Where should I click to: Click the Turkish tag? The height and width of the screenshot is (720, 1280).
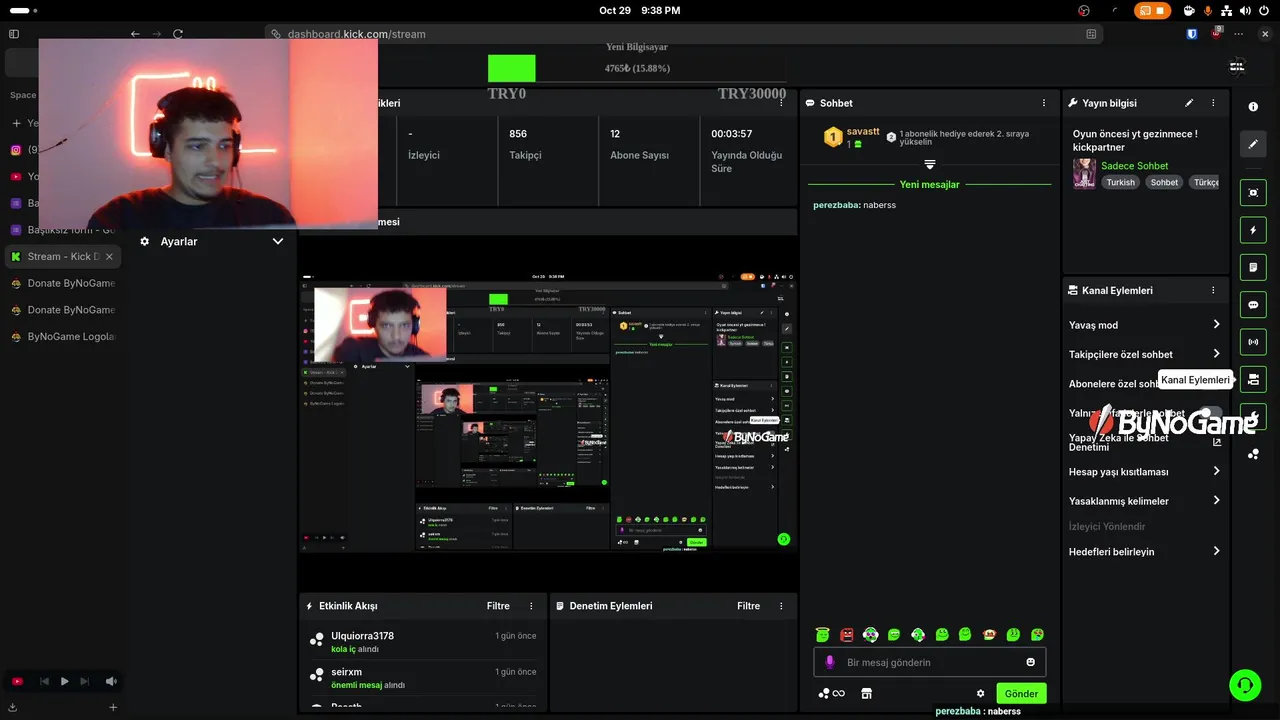tap(1120, 182)
